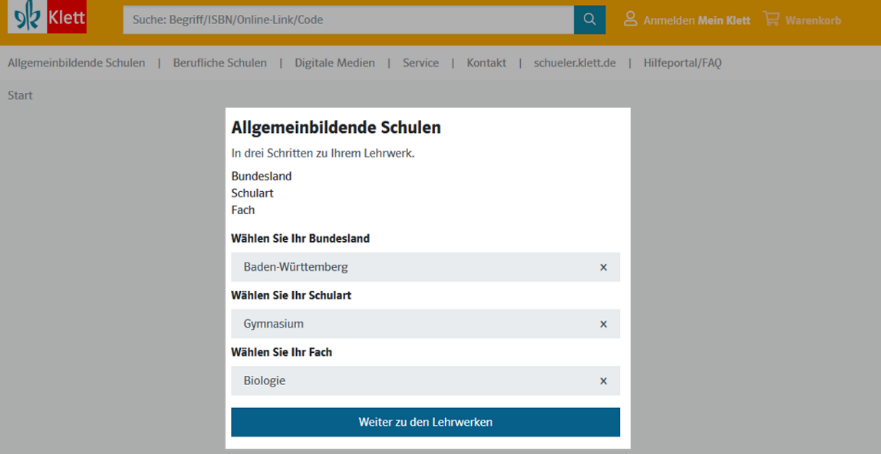Click the user account icon

(x=630, y=19)
